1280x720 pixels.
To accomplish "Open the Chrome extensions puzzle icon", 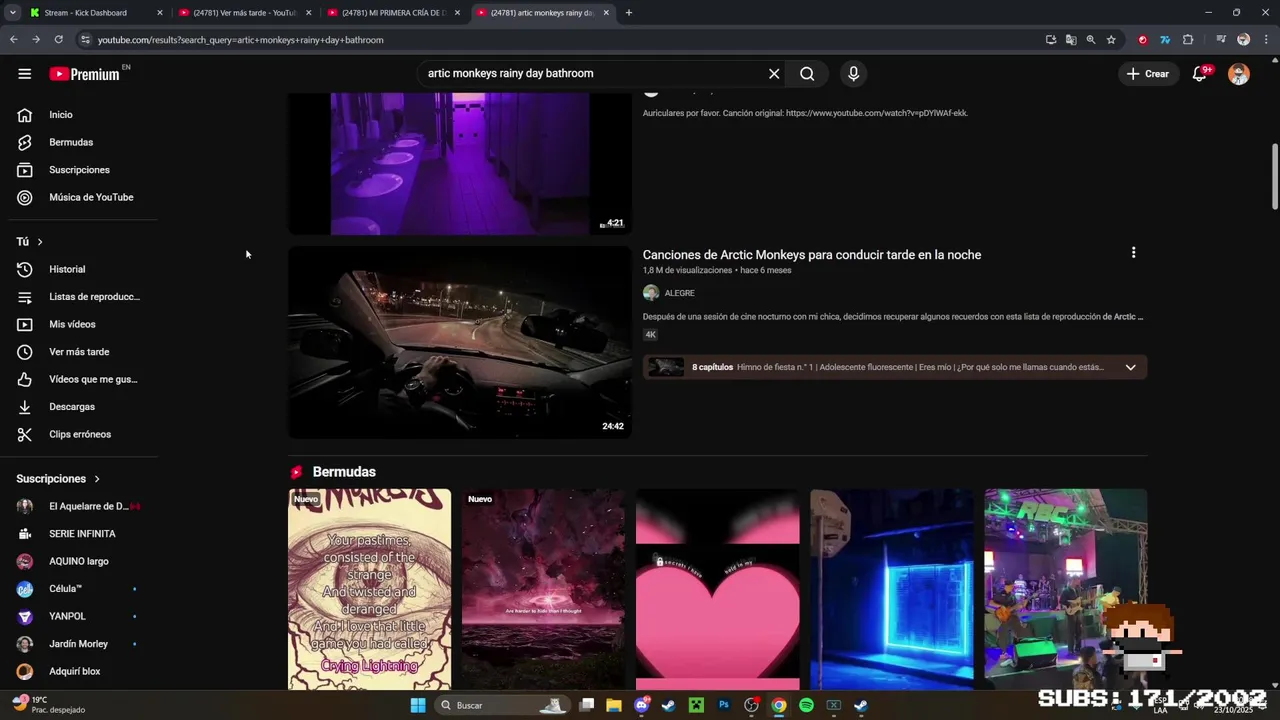I will coord(1188,40).
